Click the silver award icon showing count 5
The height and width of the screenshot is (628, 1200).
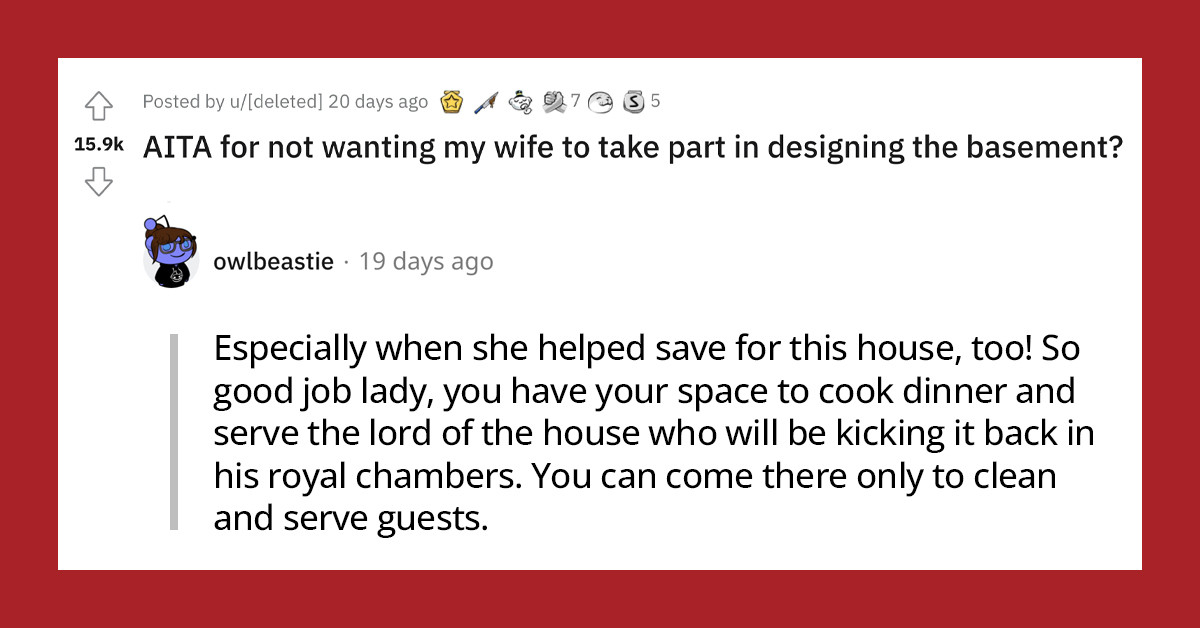[632, 101]
